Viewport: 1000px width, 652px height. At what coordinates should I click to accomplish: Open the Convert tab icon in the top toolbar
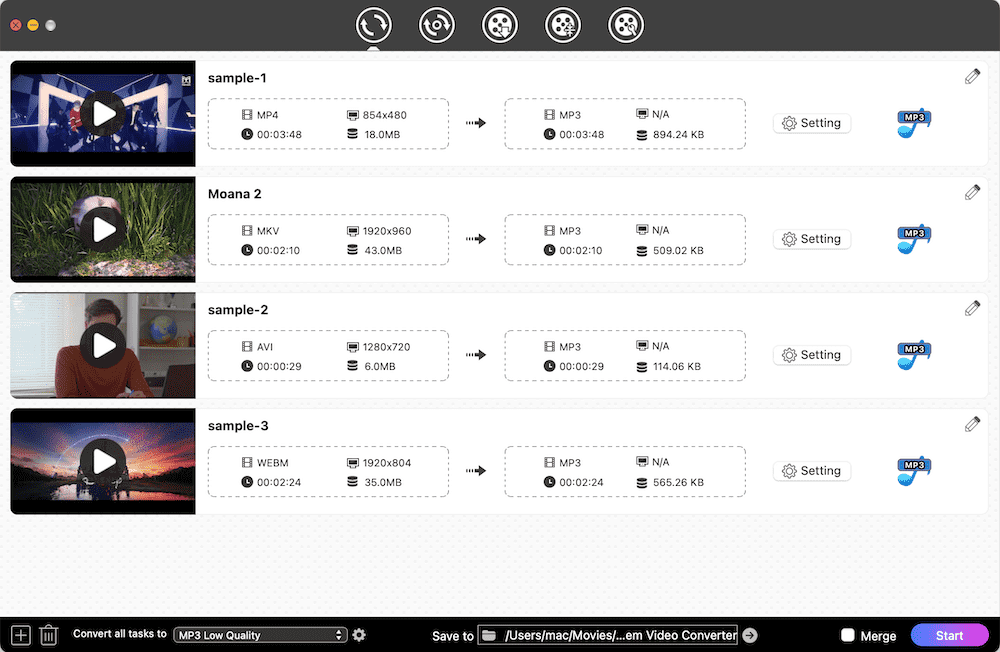click(373, 26)
